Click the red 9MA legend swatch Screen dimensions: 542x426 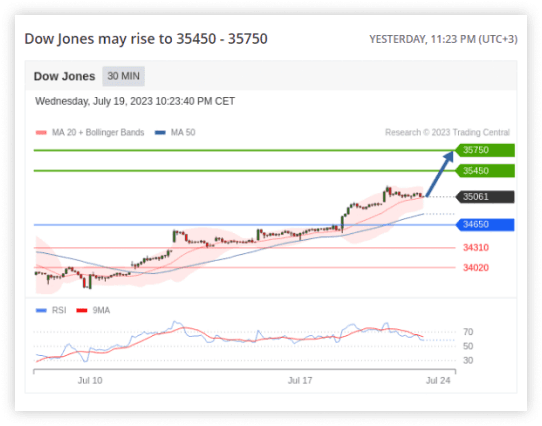click(x=82, y=311)
